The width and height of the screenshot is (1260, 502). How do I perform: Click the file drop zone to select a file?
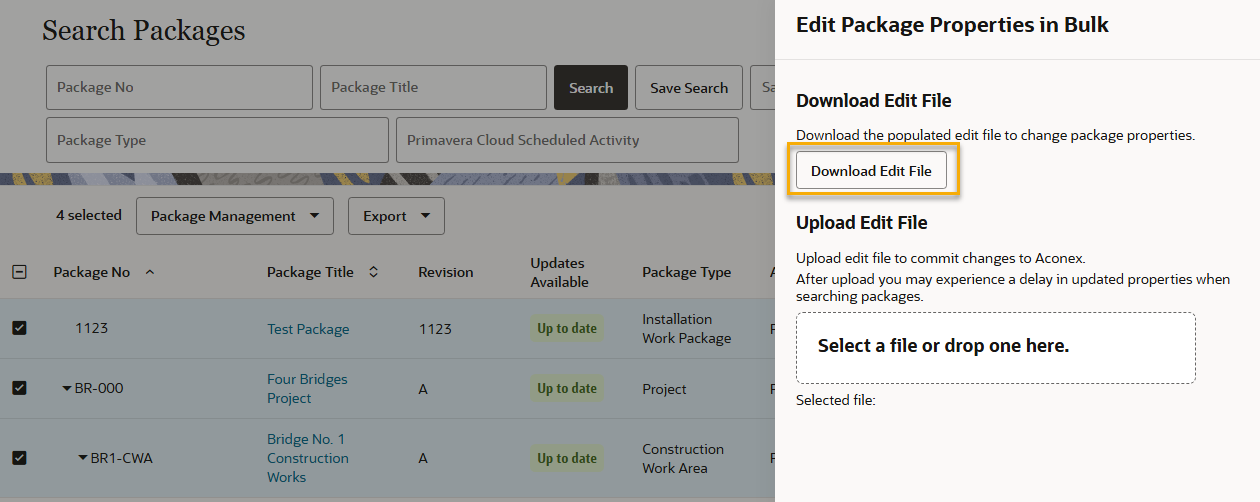click(996, 348)
